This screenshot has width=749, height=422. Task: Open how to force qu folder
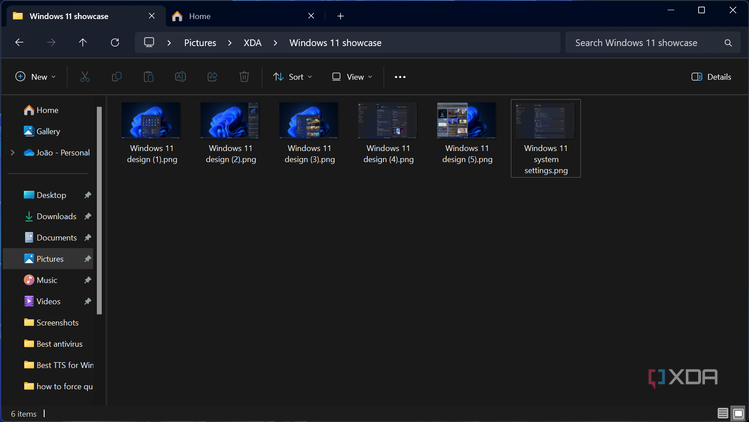(x=58, y=387)
